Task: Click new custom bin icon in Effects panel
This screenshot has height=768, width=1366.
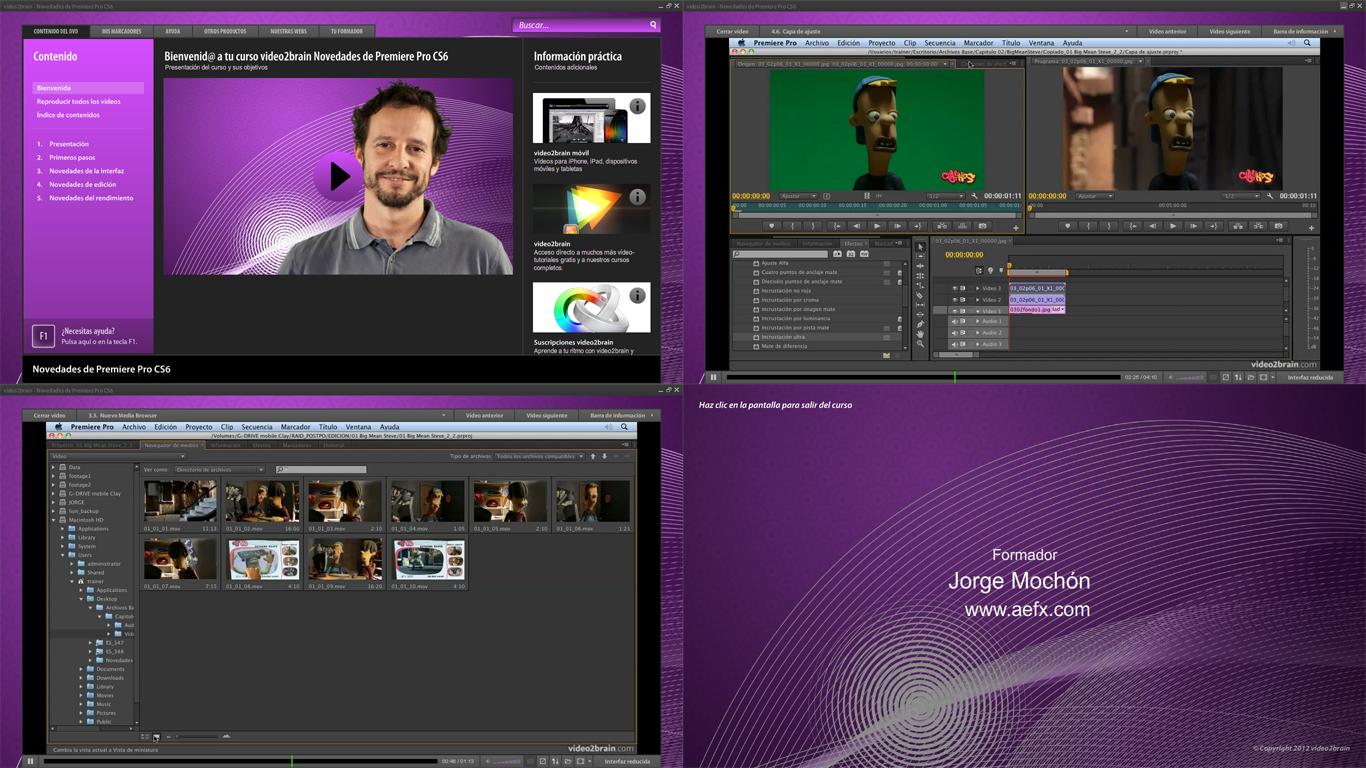Action: pos(886,355)
